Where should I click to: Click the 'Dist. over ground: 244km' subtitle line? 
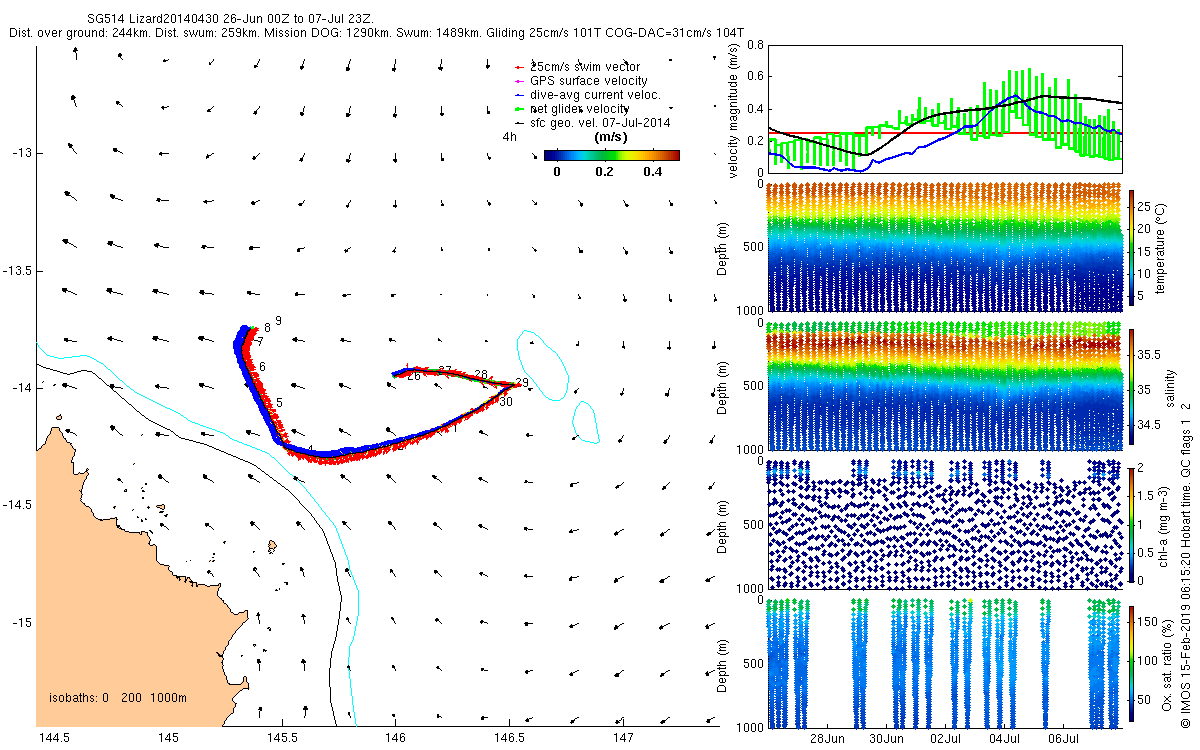pyautogui.click(x=375, y=33)
